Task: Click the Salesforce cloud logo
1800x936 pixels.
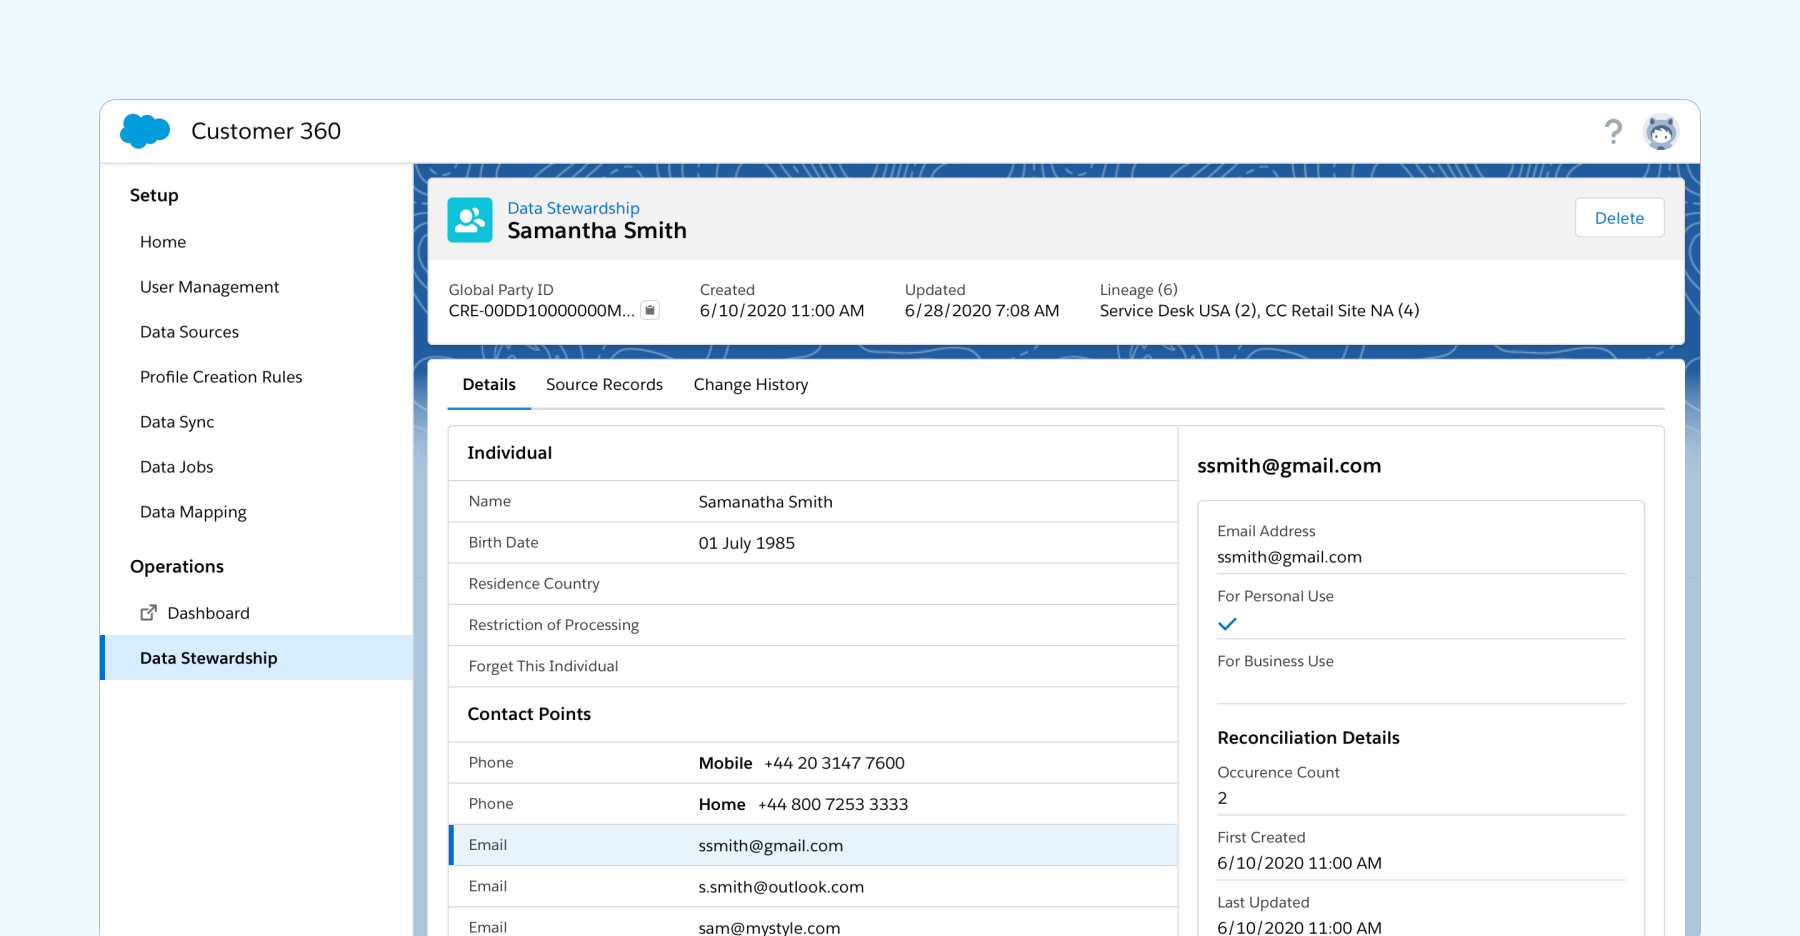Action: tap(144, 131)
